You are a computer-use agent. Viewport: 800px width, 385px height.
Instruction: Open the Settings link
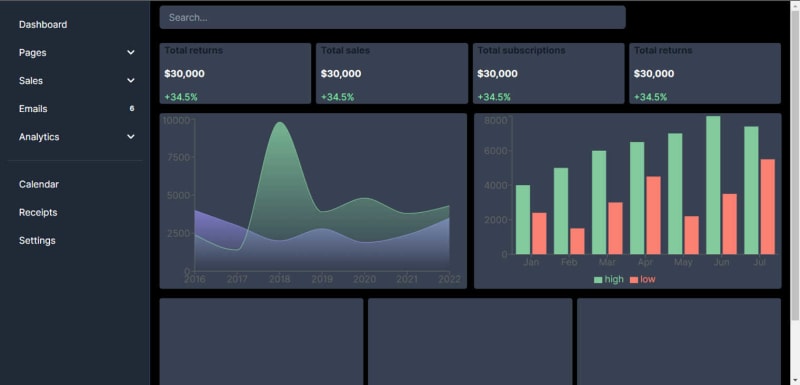(x=37, y=240)
